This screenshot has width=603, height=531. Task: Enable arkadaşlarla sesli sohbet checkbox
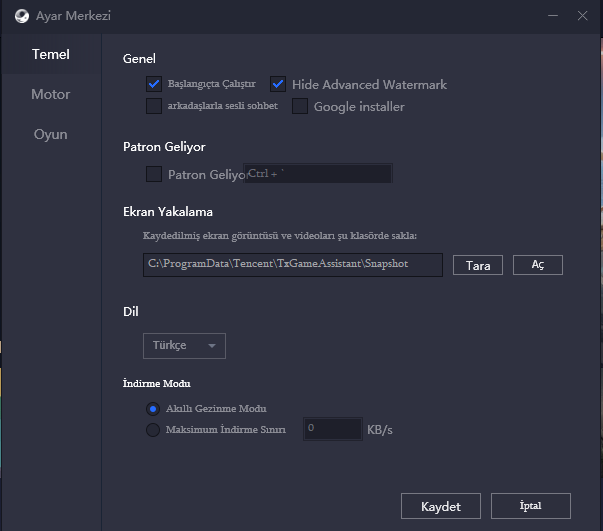point(154,106)
